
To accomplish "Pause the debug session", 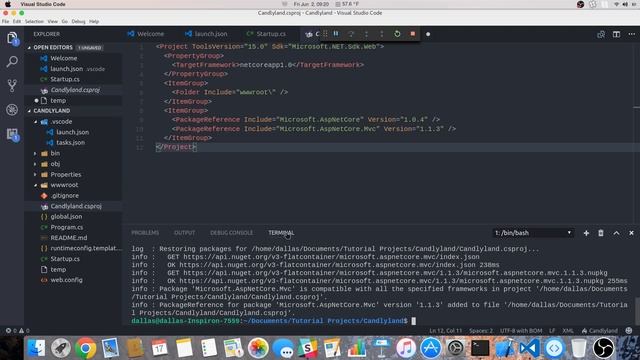I will coord(336,34).
